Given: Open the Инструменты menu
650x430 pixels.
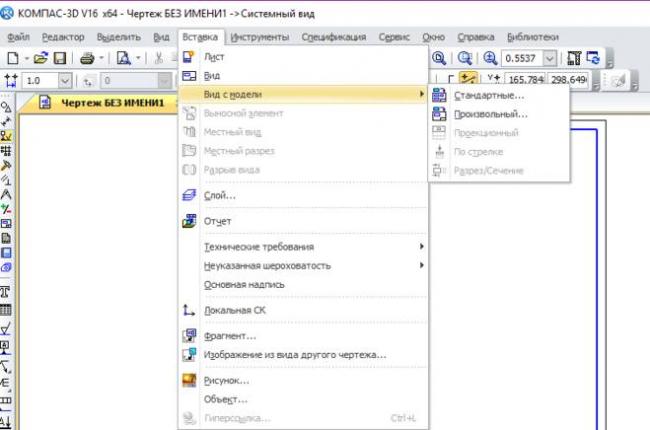Looking at the screenshot, I should click(x=259, y=37).
